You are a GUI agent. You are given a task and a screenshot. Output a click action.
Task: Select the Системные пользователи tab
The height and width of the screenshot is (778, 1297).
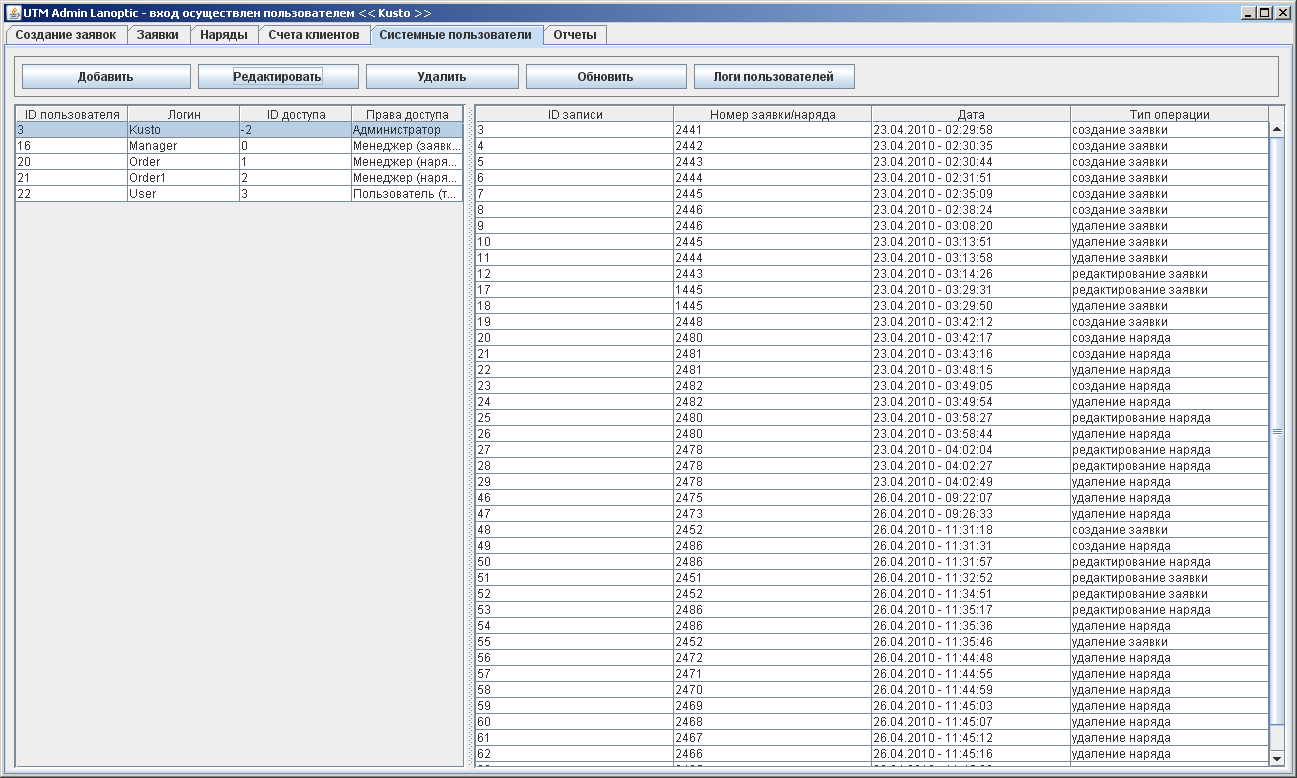[456, 34]
